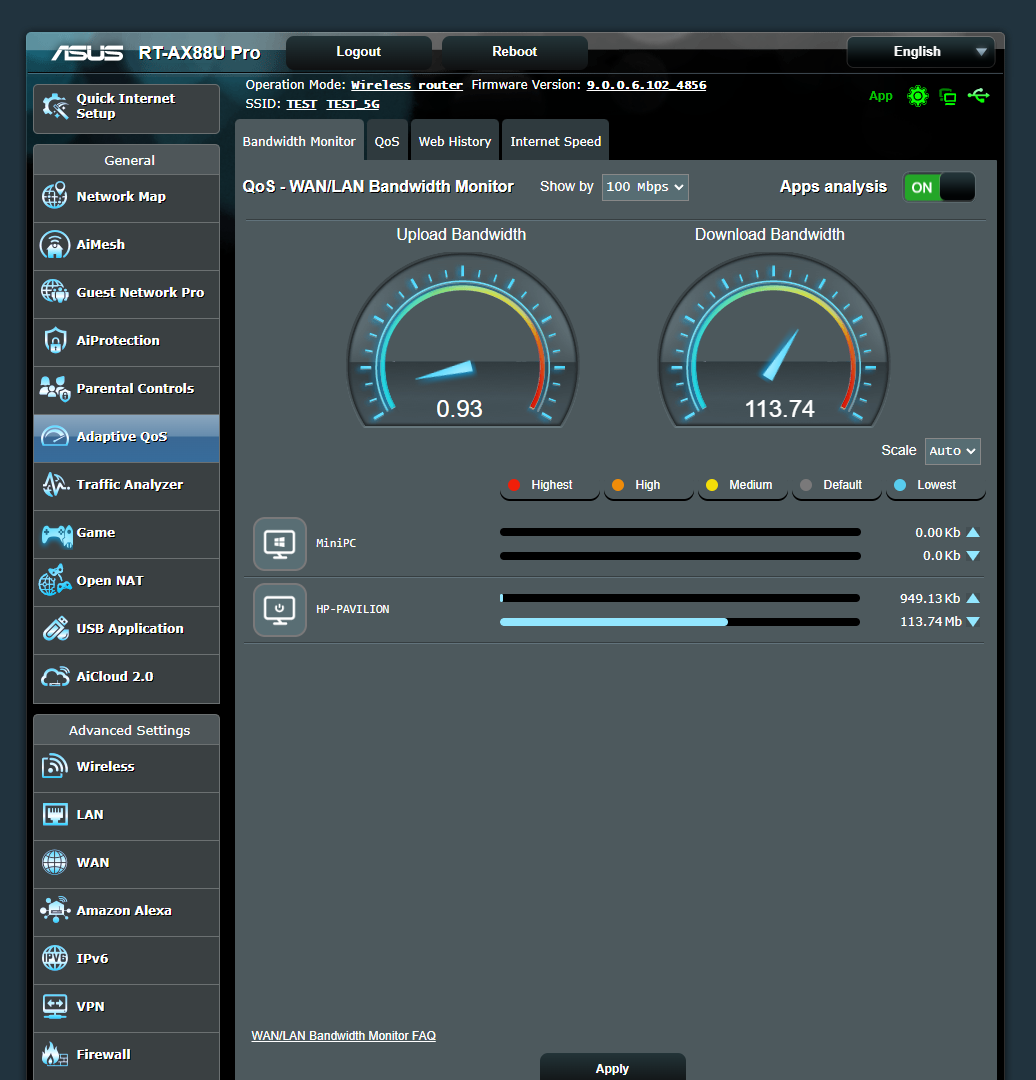Click the Firewall flame icon
Screen dimensions: 1036x1080
pyautogui.click(x=54, y=1055)
